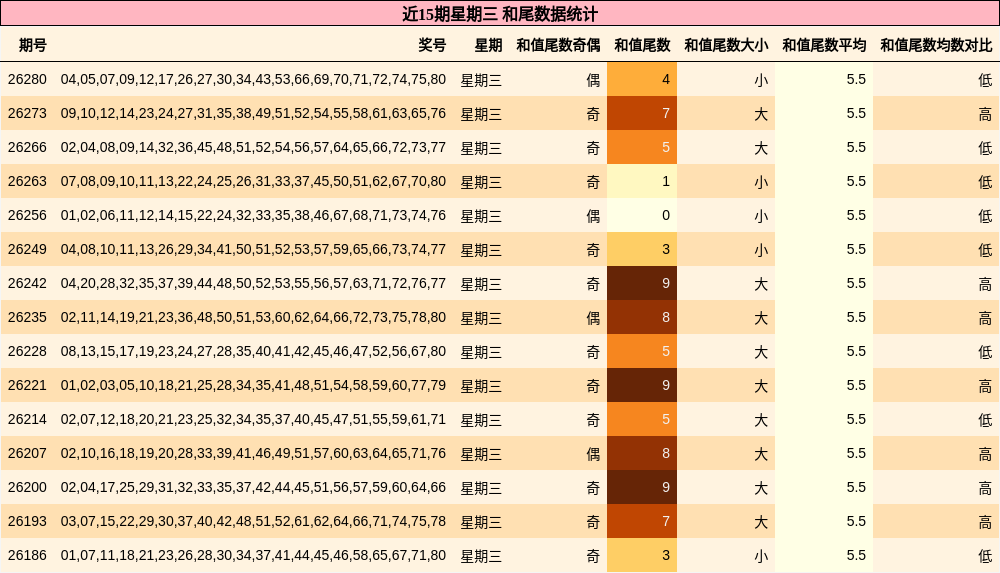
Task: Select period number 26273
Action: 27,114
